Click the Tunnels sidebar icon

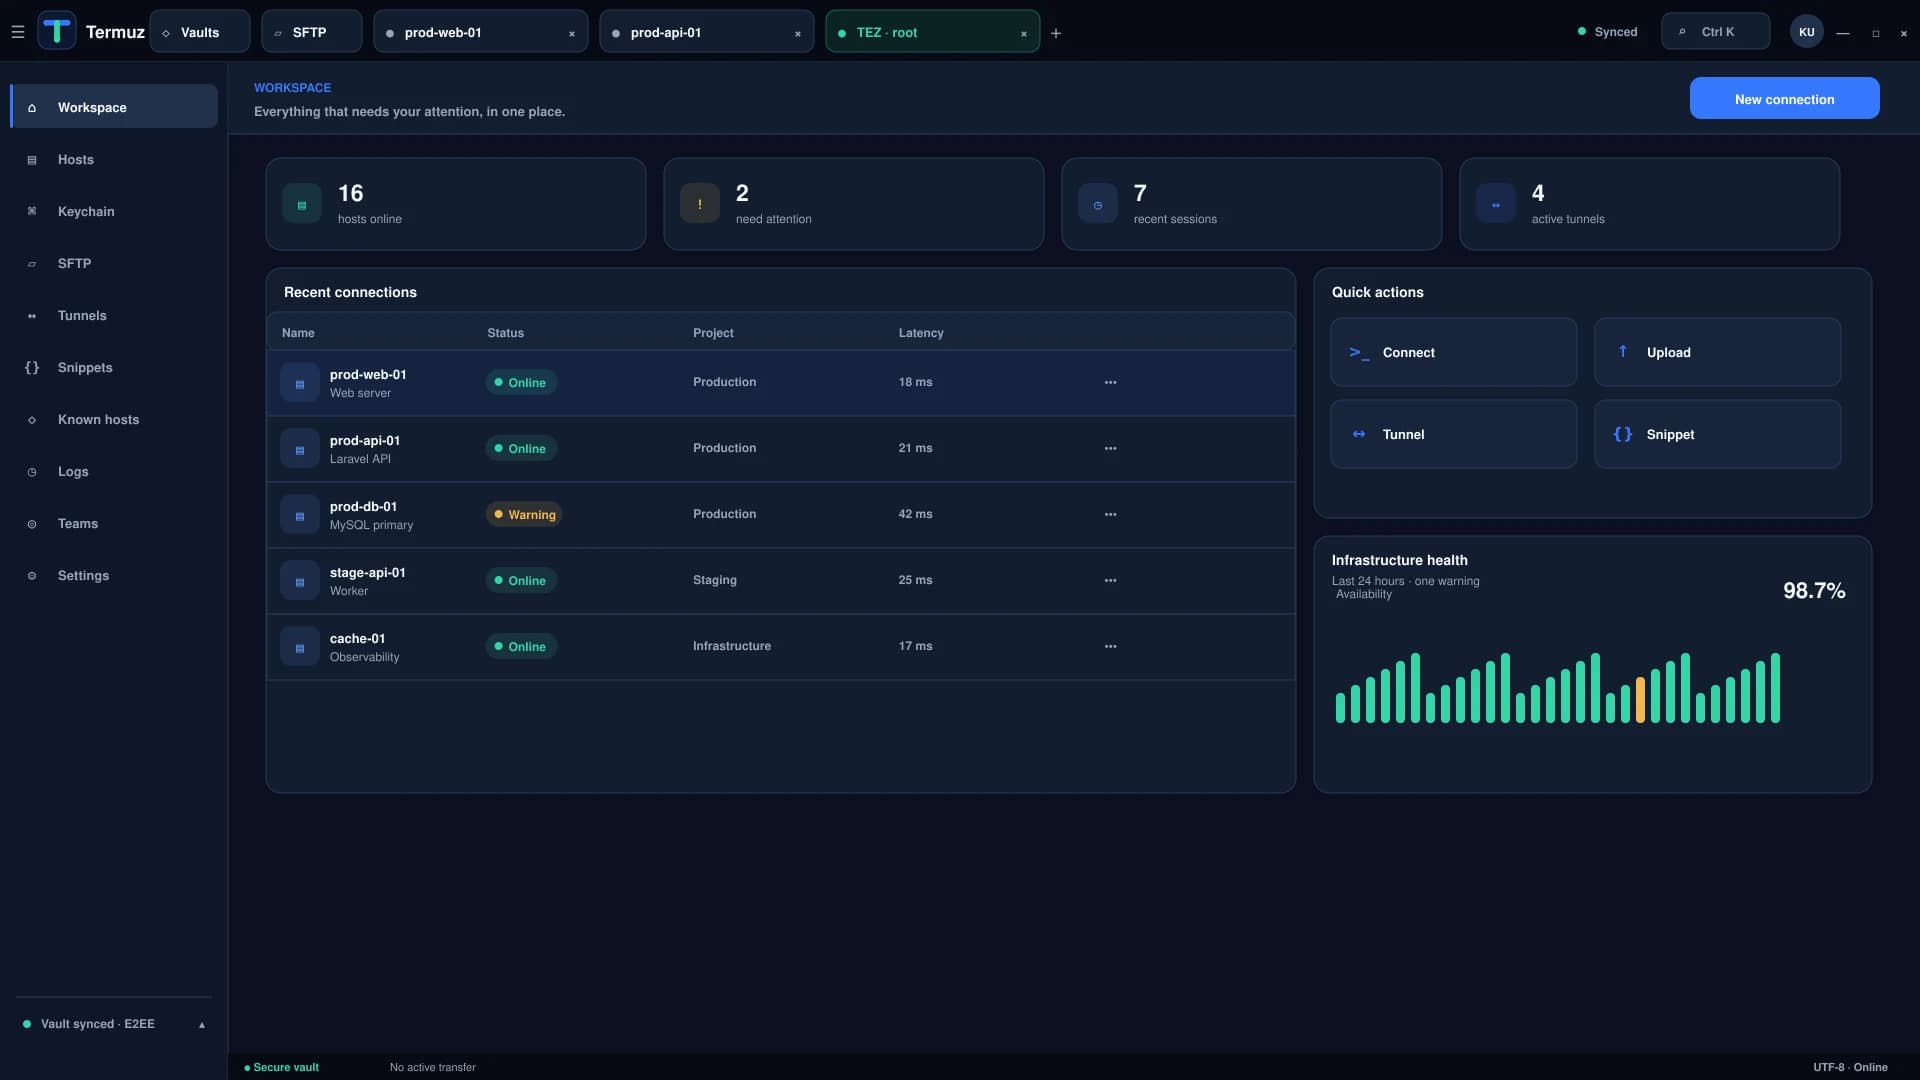(x=32, y=316)
